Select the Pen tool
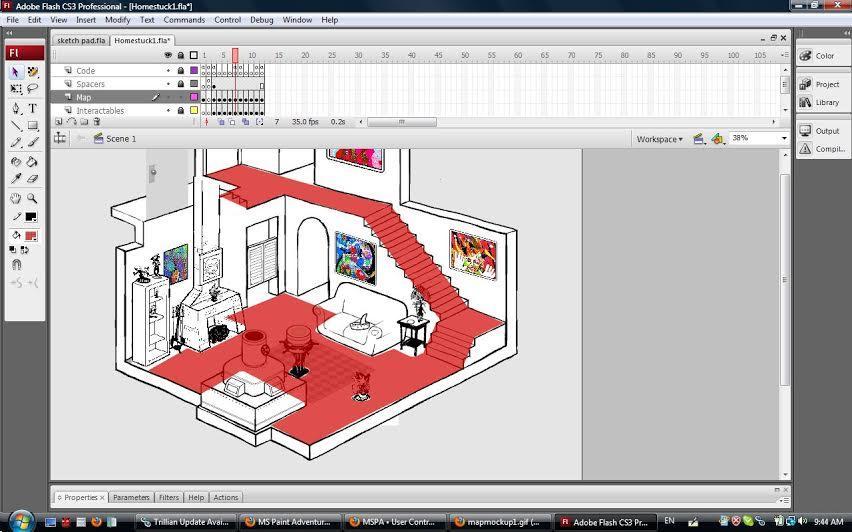Viewport: 852px width, 532px height. coord(16,108)
